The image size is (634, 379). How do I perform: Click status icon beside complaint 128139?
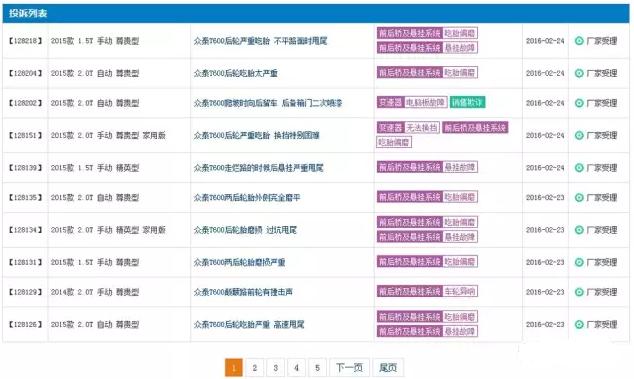(579, 168)
